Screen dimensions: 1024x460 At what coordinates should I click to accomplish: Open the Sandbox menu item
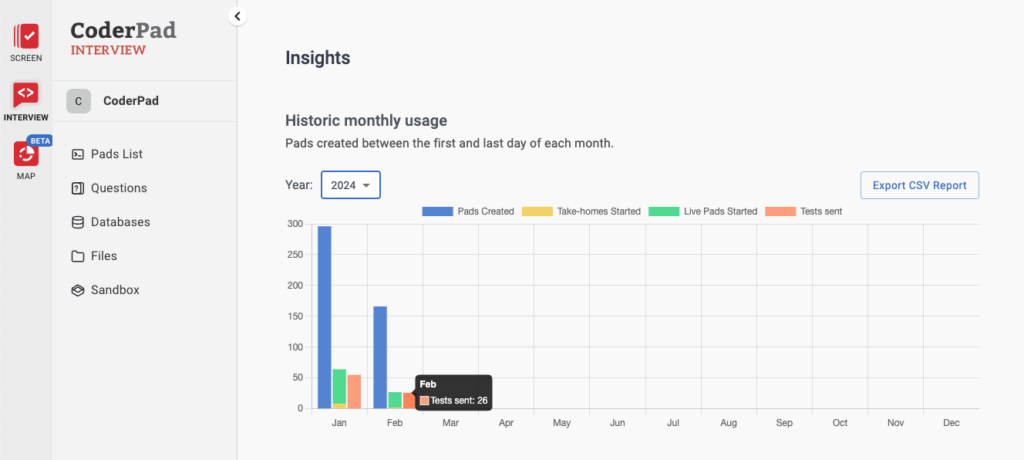[115, 290]
